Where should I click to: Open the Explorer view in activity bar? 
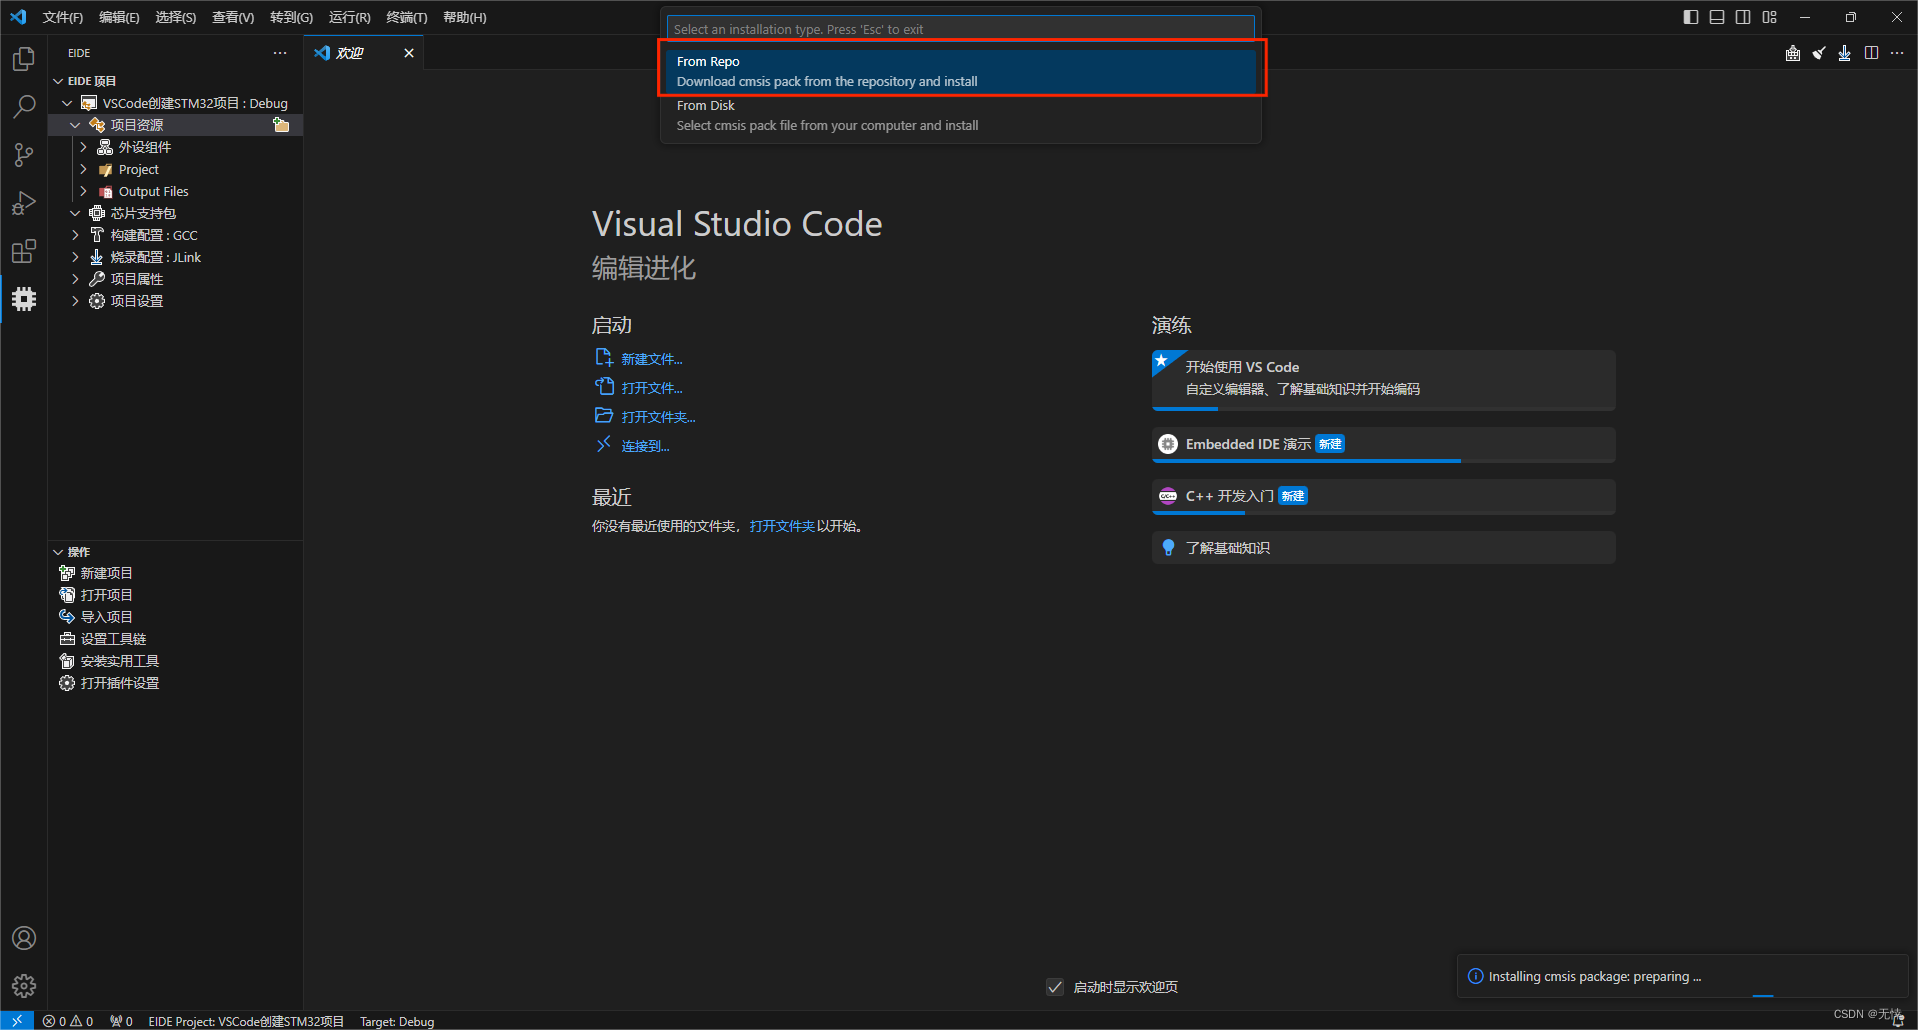tap(24, 59)
